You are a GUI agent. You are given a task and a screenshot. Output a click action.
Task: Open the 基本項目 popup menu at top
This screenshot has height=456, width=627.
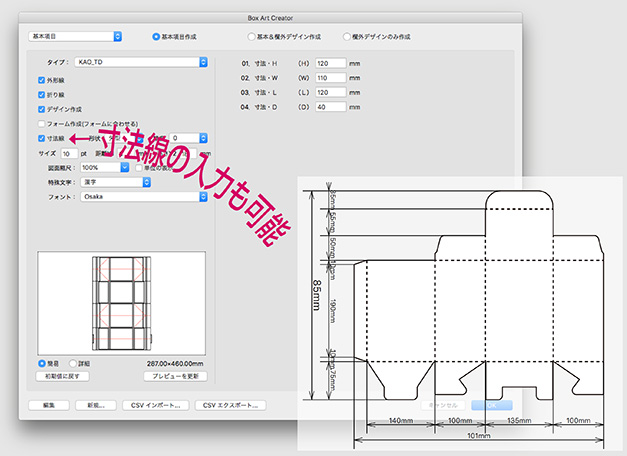coord(76,36)
